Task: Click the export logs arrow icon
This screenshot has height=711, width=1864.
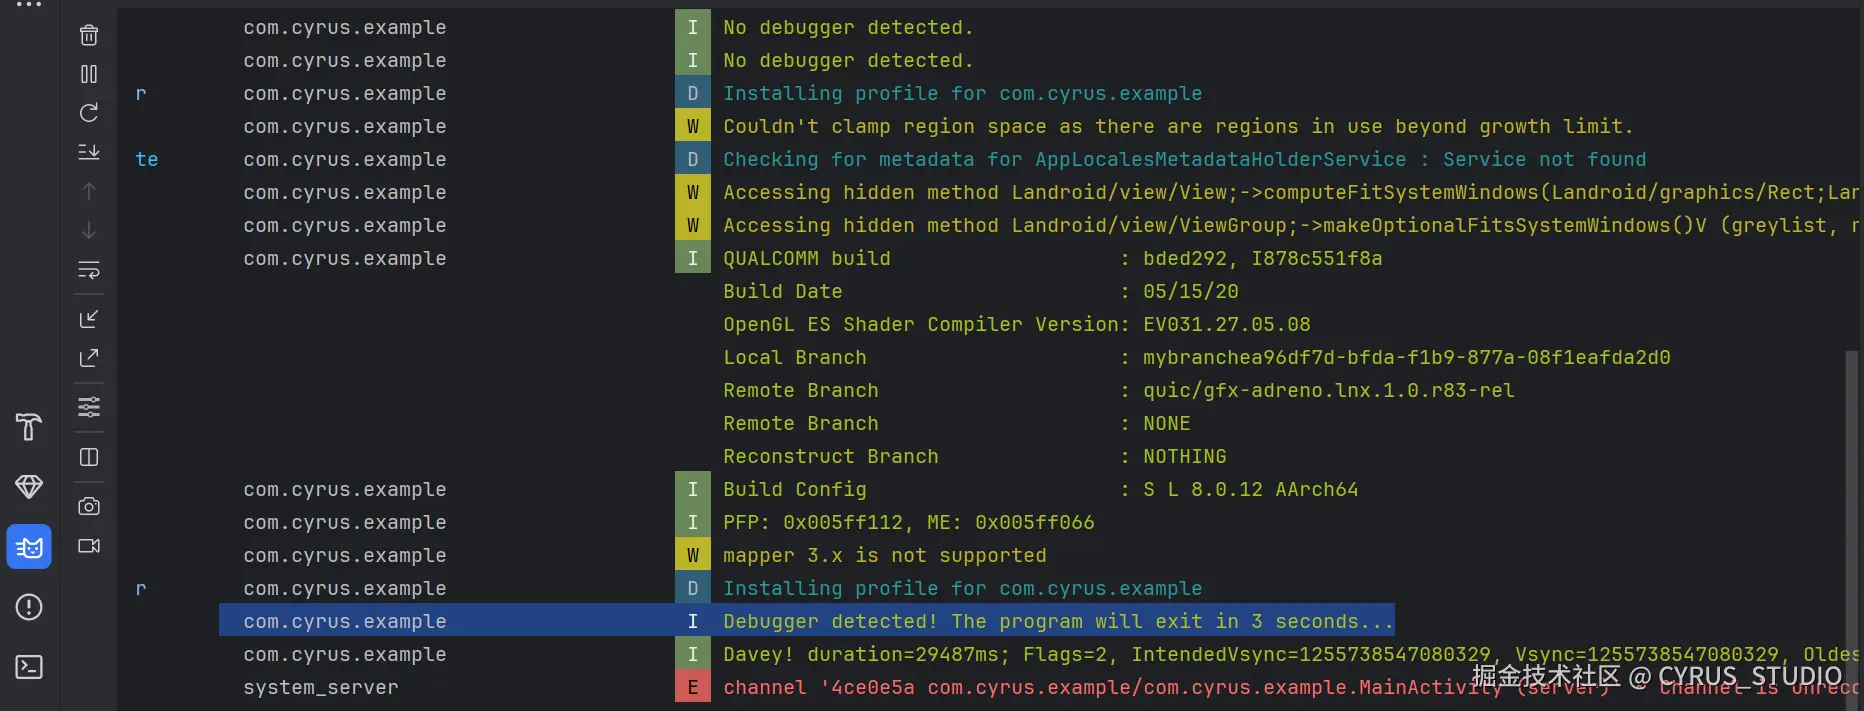Action: pyautogui.click(x=89, y=358)
